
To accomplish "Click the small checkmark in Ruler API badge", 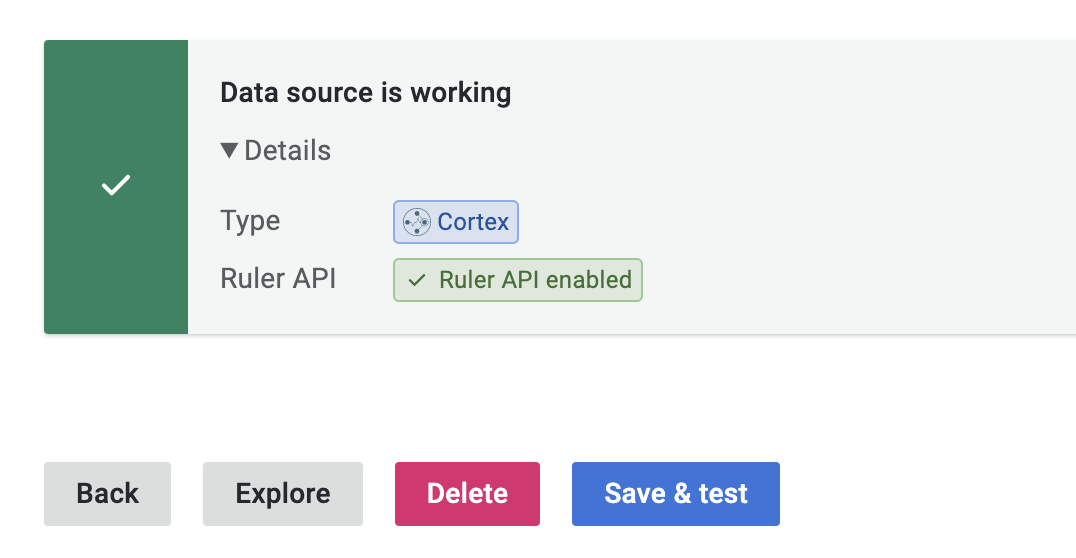I will (x=418, y=280).
